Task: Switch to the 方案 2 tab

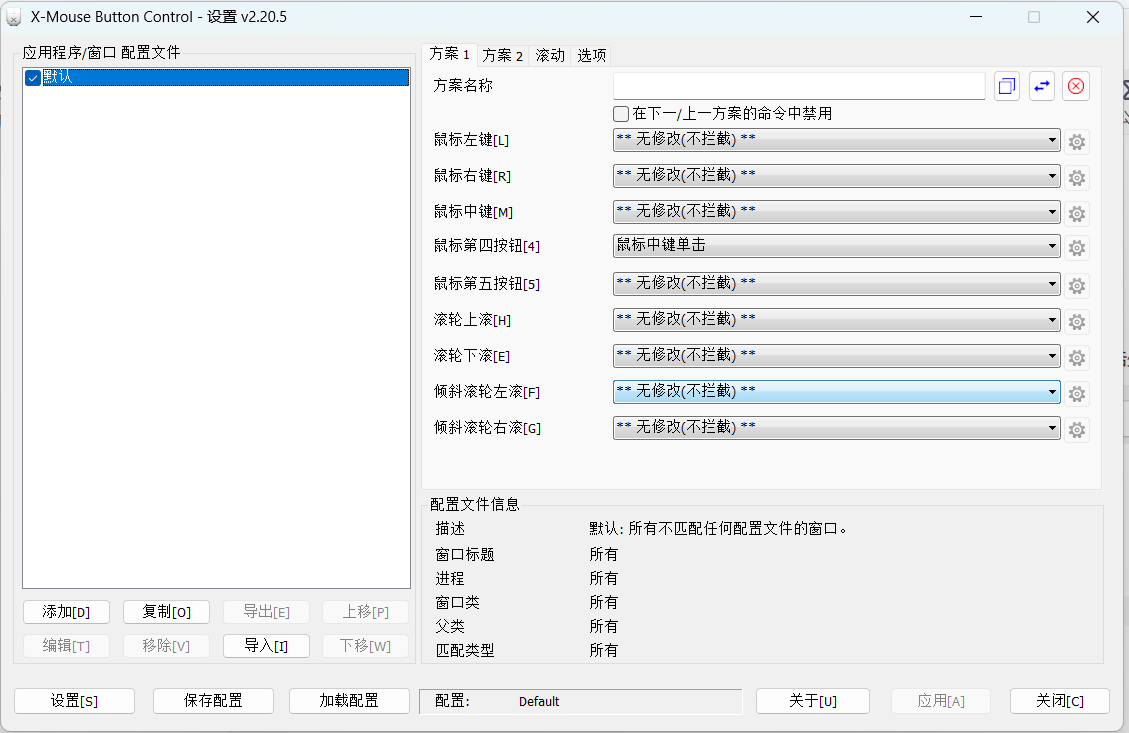Action: click(x=502, y=55)
